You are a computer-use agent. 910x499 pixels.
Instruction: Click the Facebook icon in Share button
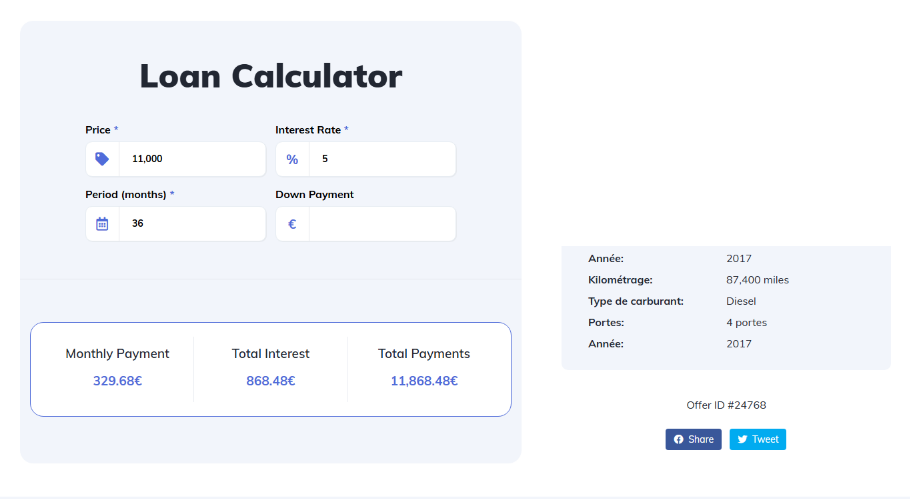[x=678, y=440]
